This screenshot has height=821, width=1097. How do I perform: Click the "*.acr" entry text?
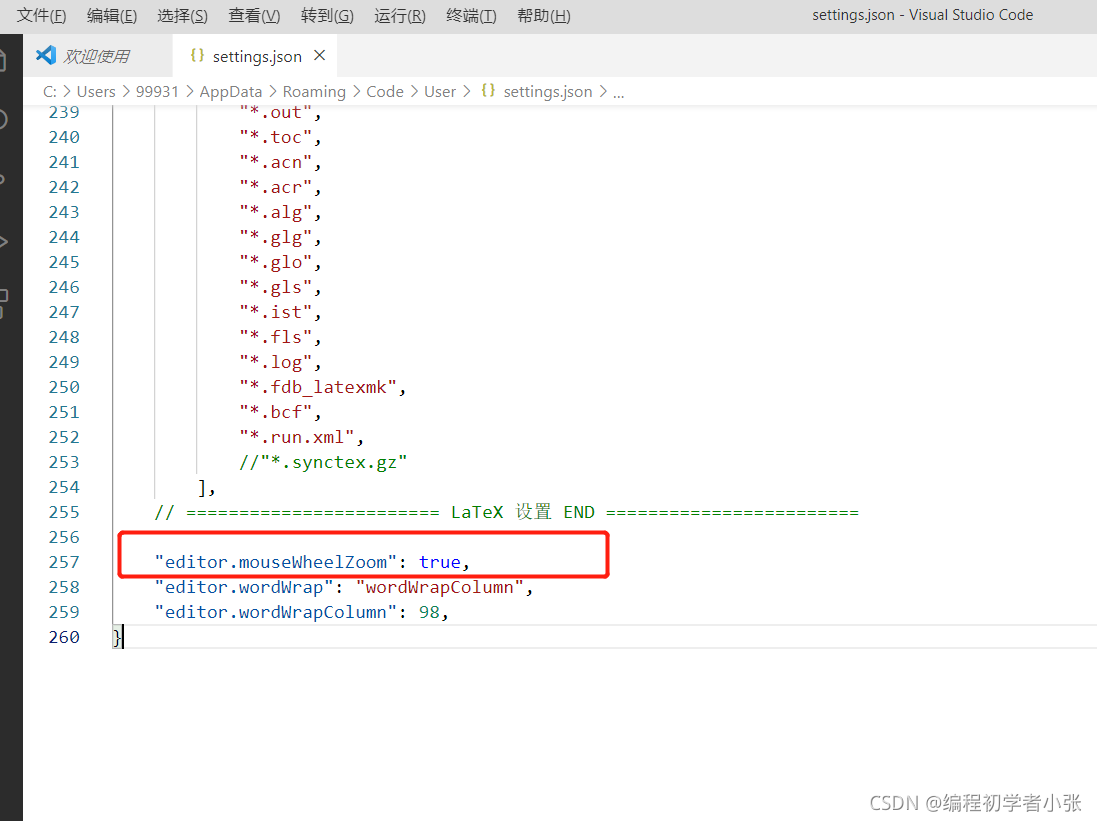tap(276, 188)
